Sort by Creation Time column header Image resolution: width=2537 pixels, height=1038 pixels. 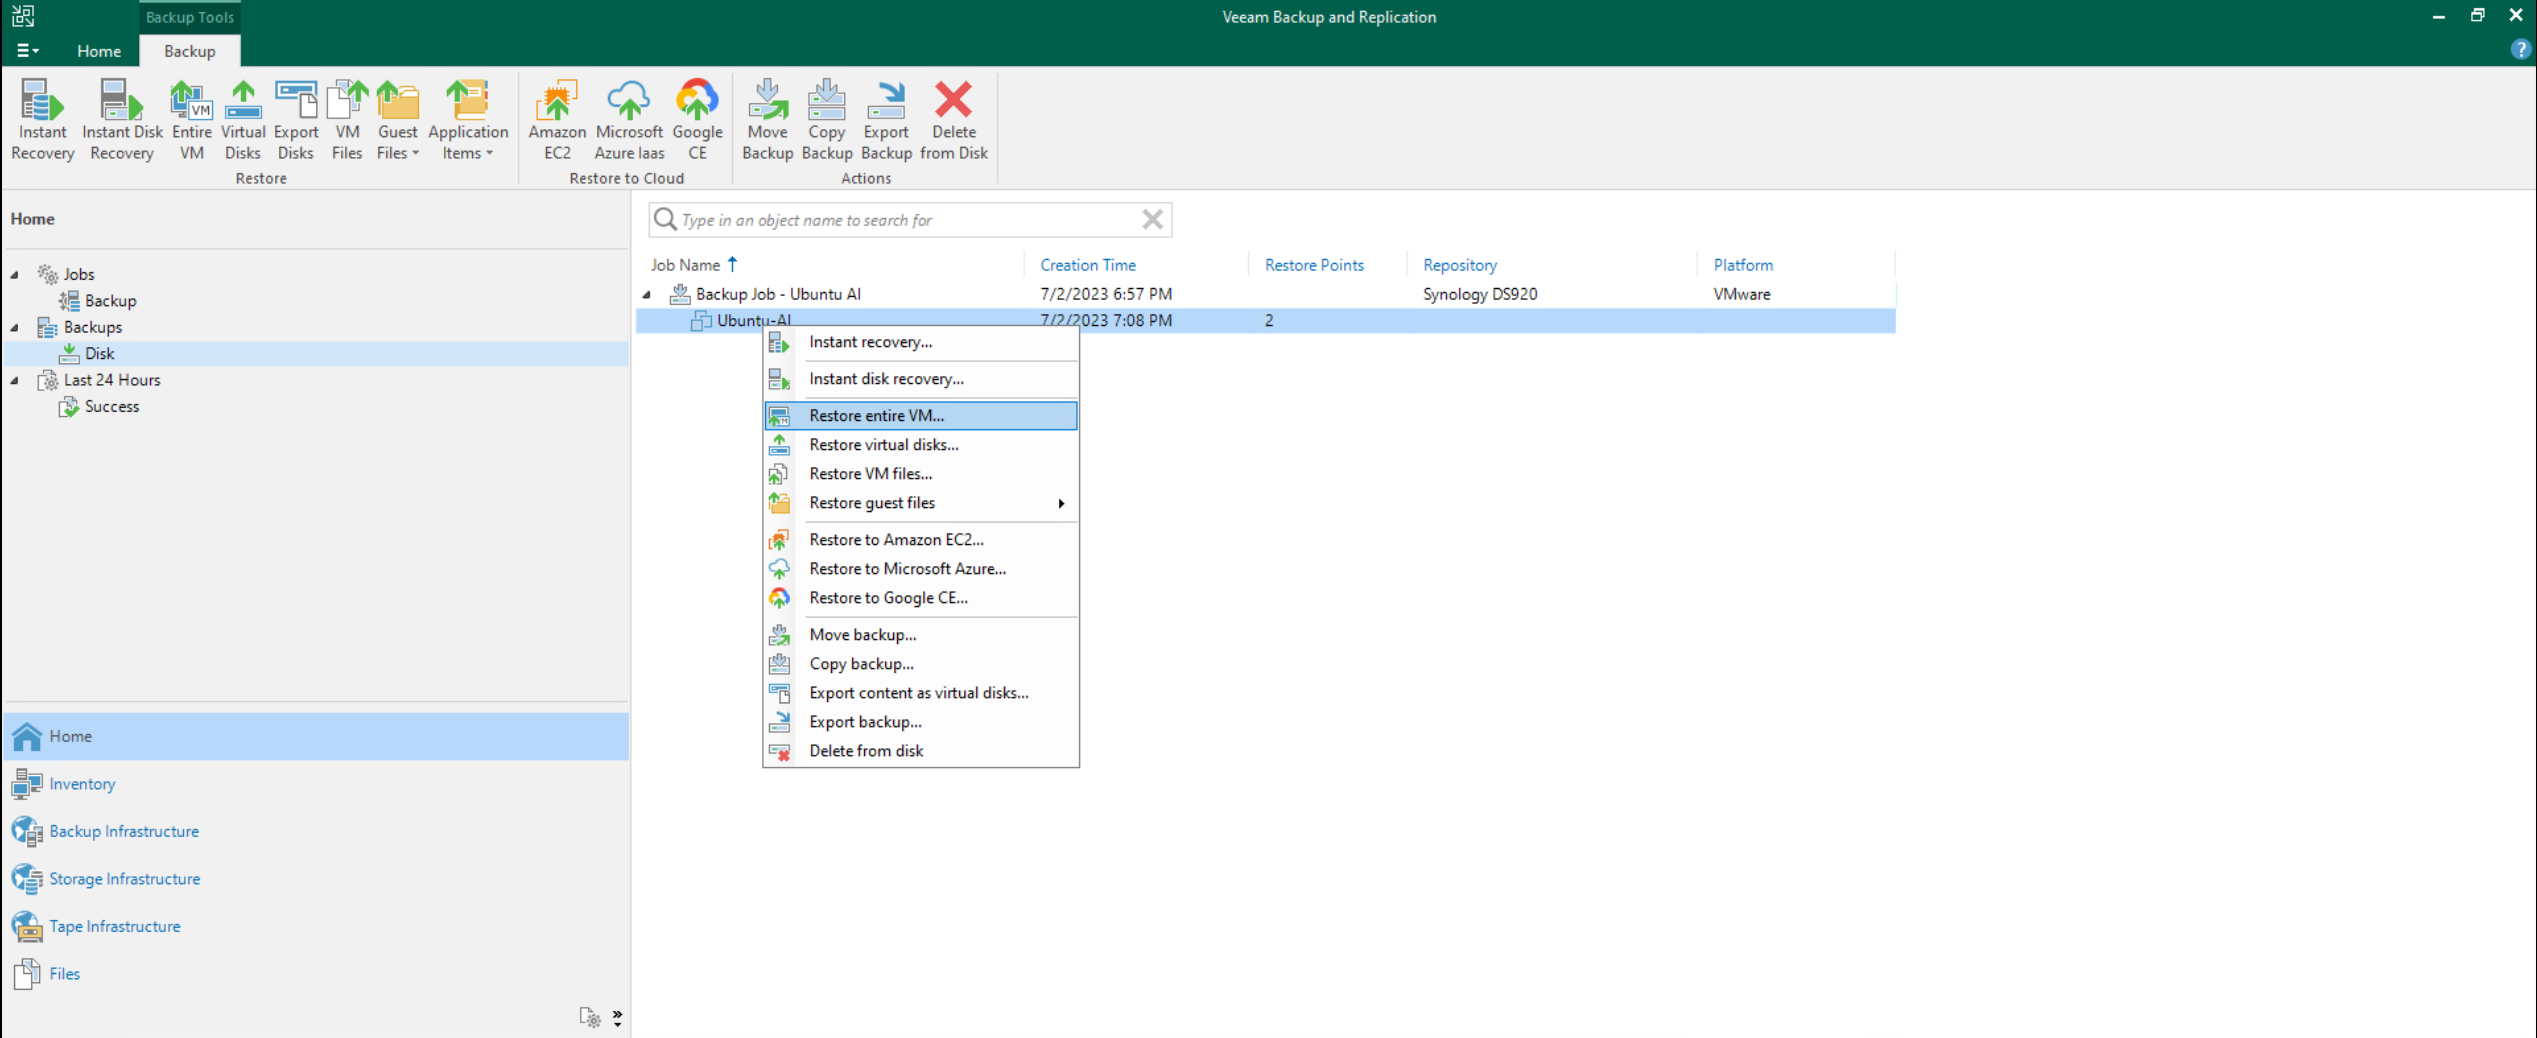click(x=1087, y=265)
